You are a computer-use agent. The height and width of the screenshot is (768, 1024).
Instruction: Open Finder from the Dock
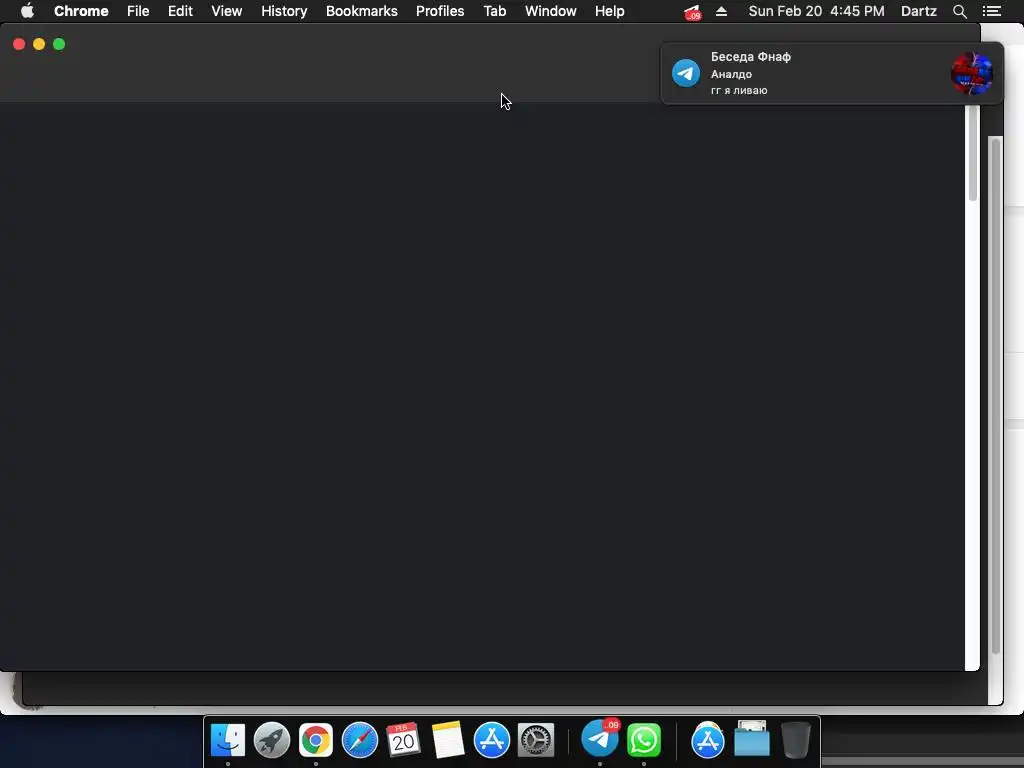(227, 740)
